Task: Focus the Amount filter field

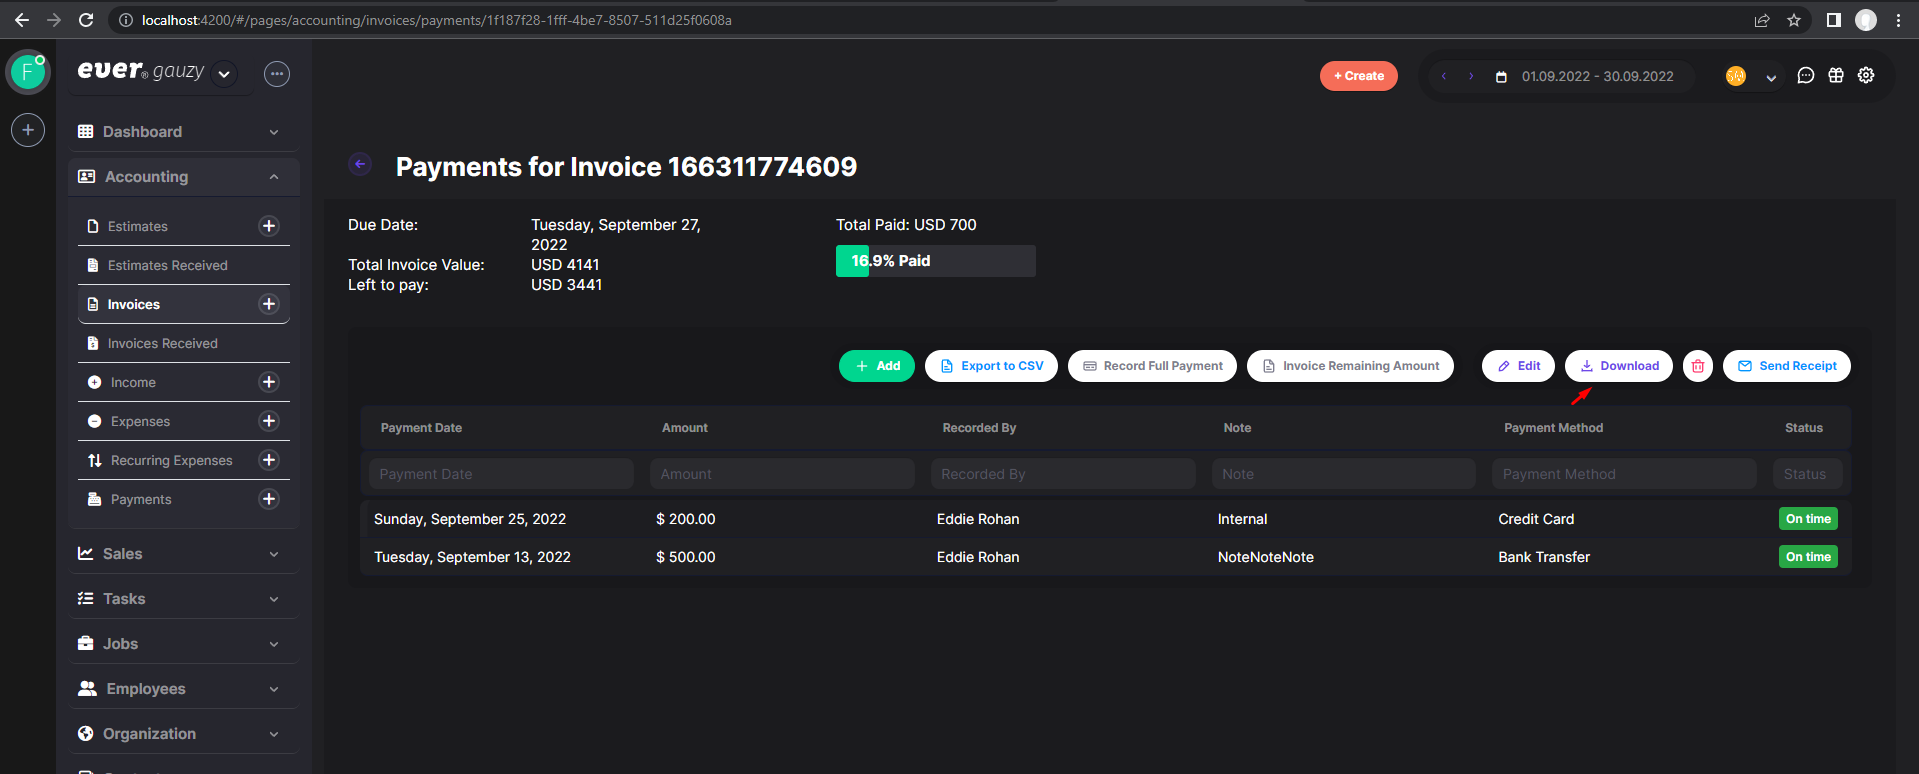Action: point(782,474)
